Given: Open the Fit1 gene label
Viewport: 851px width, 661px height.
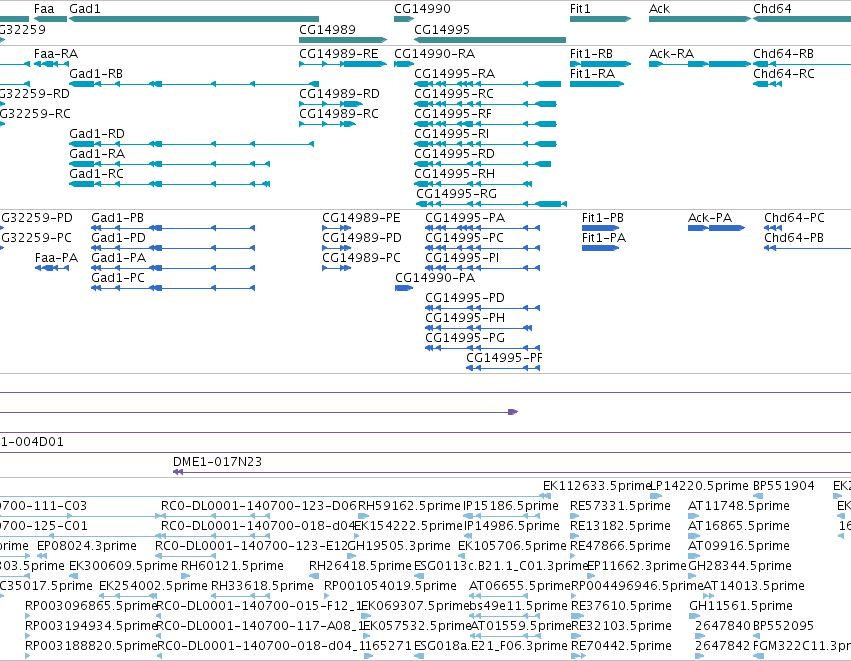Looking at the screenshot, I should [580, 9].
